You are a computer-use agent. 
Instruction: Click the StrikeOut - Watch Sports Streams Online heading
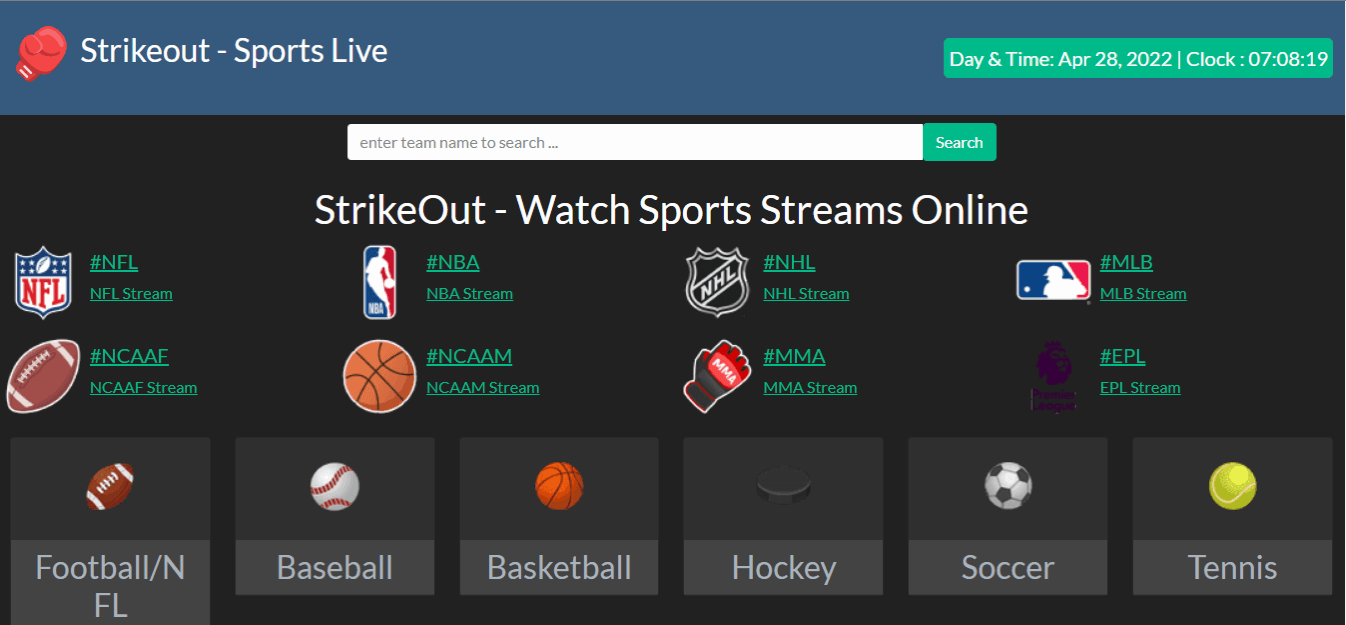[671, 210]
